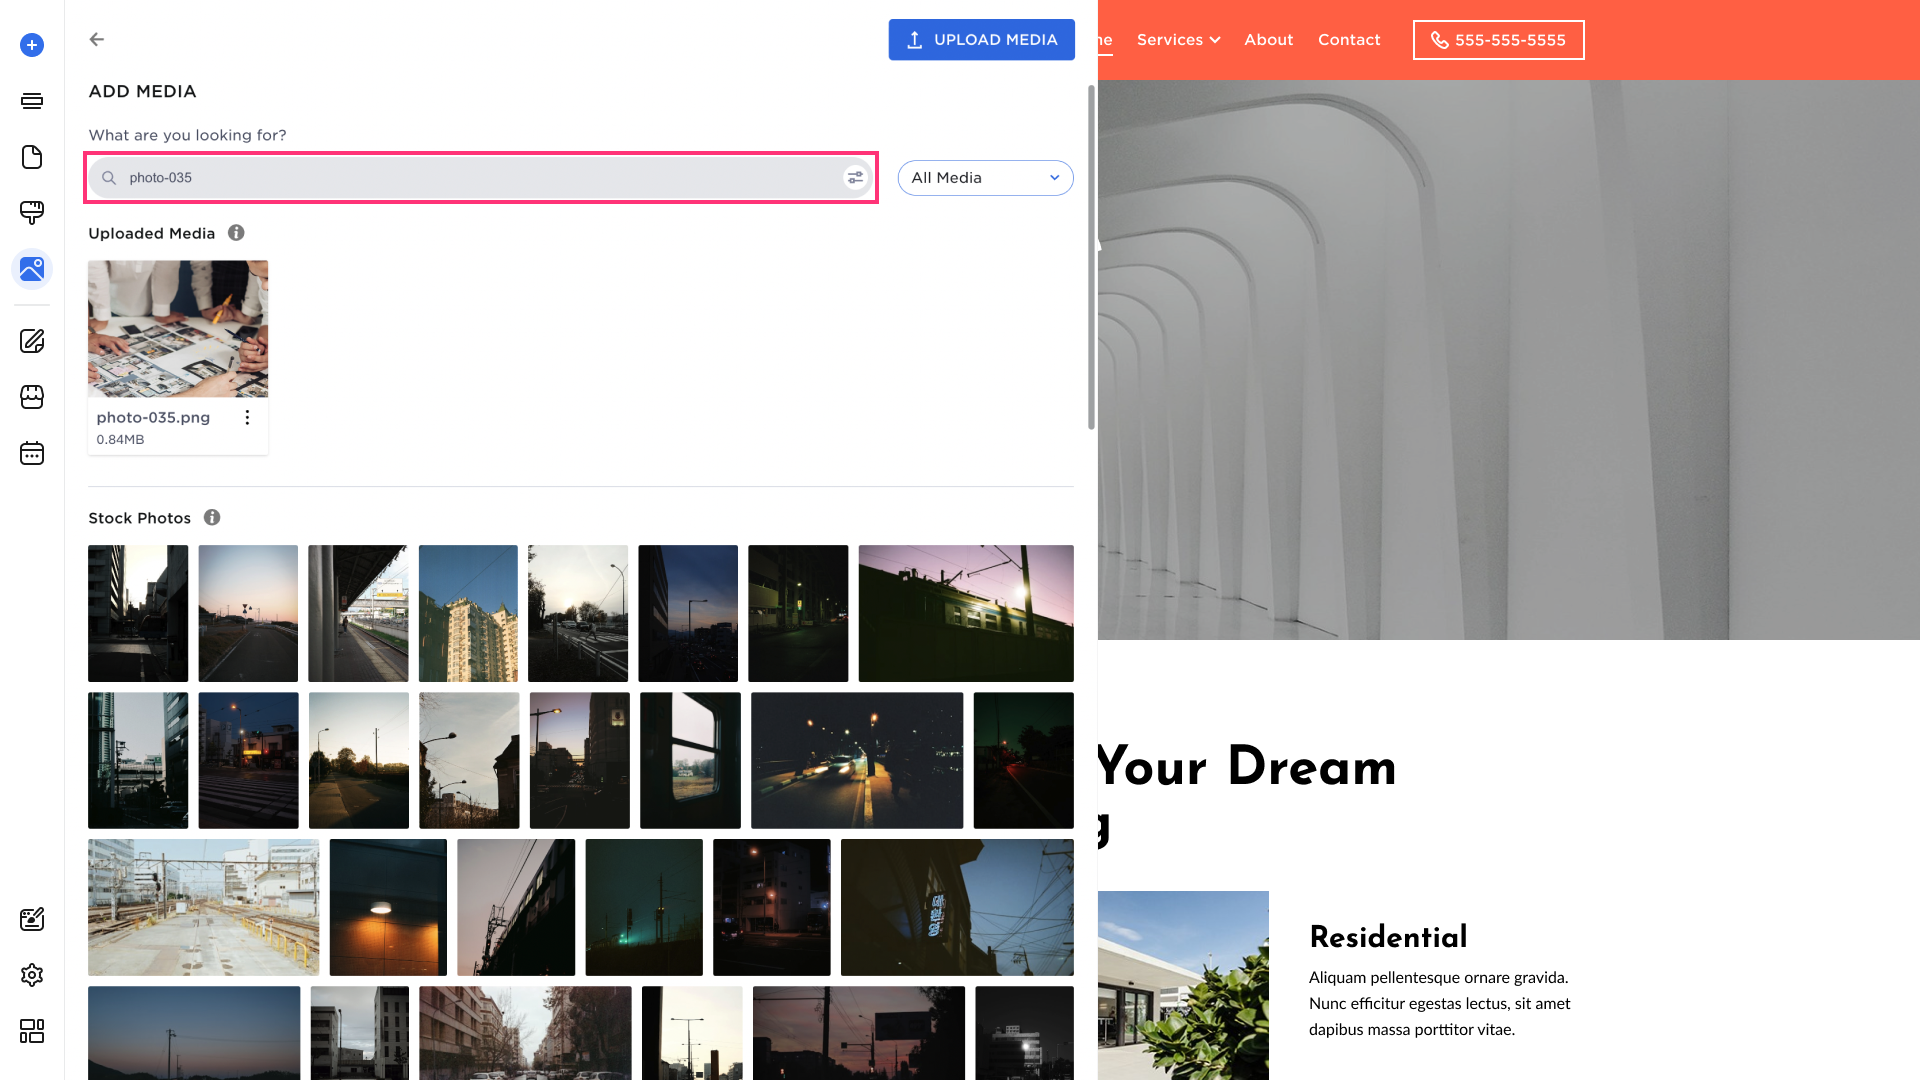Open photo-035.png three-dot options menu
Image resolution: width=1920 pixels, height=1080 pixels.
point(247,418)
